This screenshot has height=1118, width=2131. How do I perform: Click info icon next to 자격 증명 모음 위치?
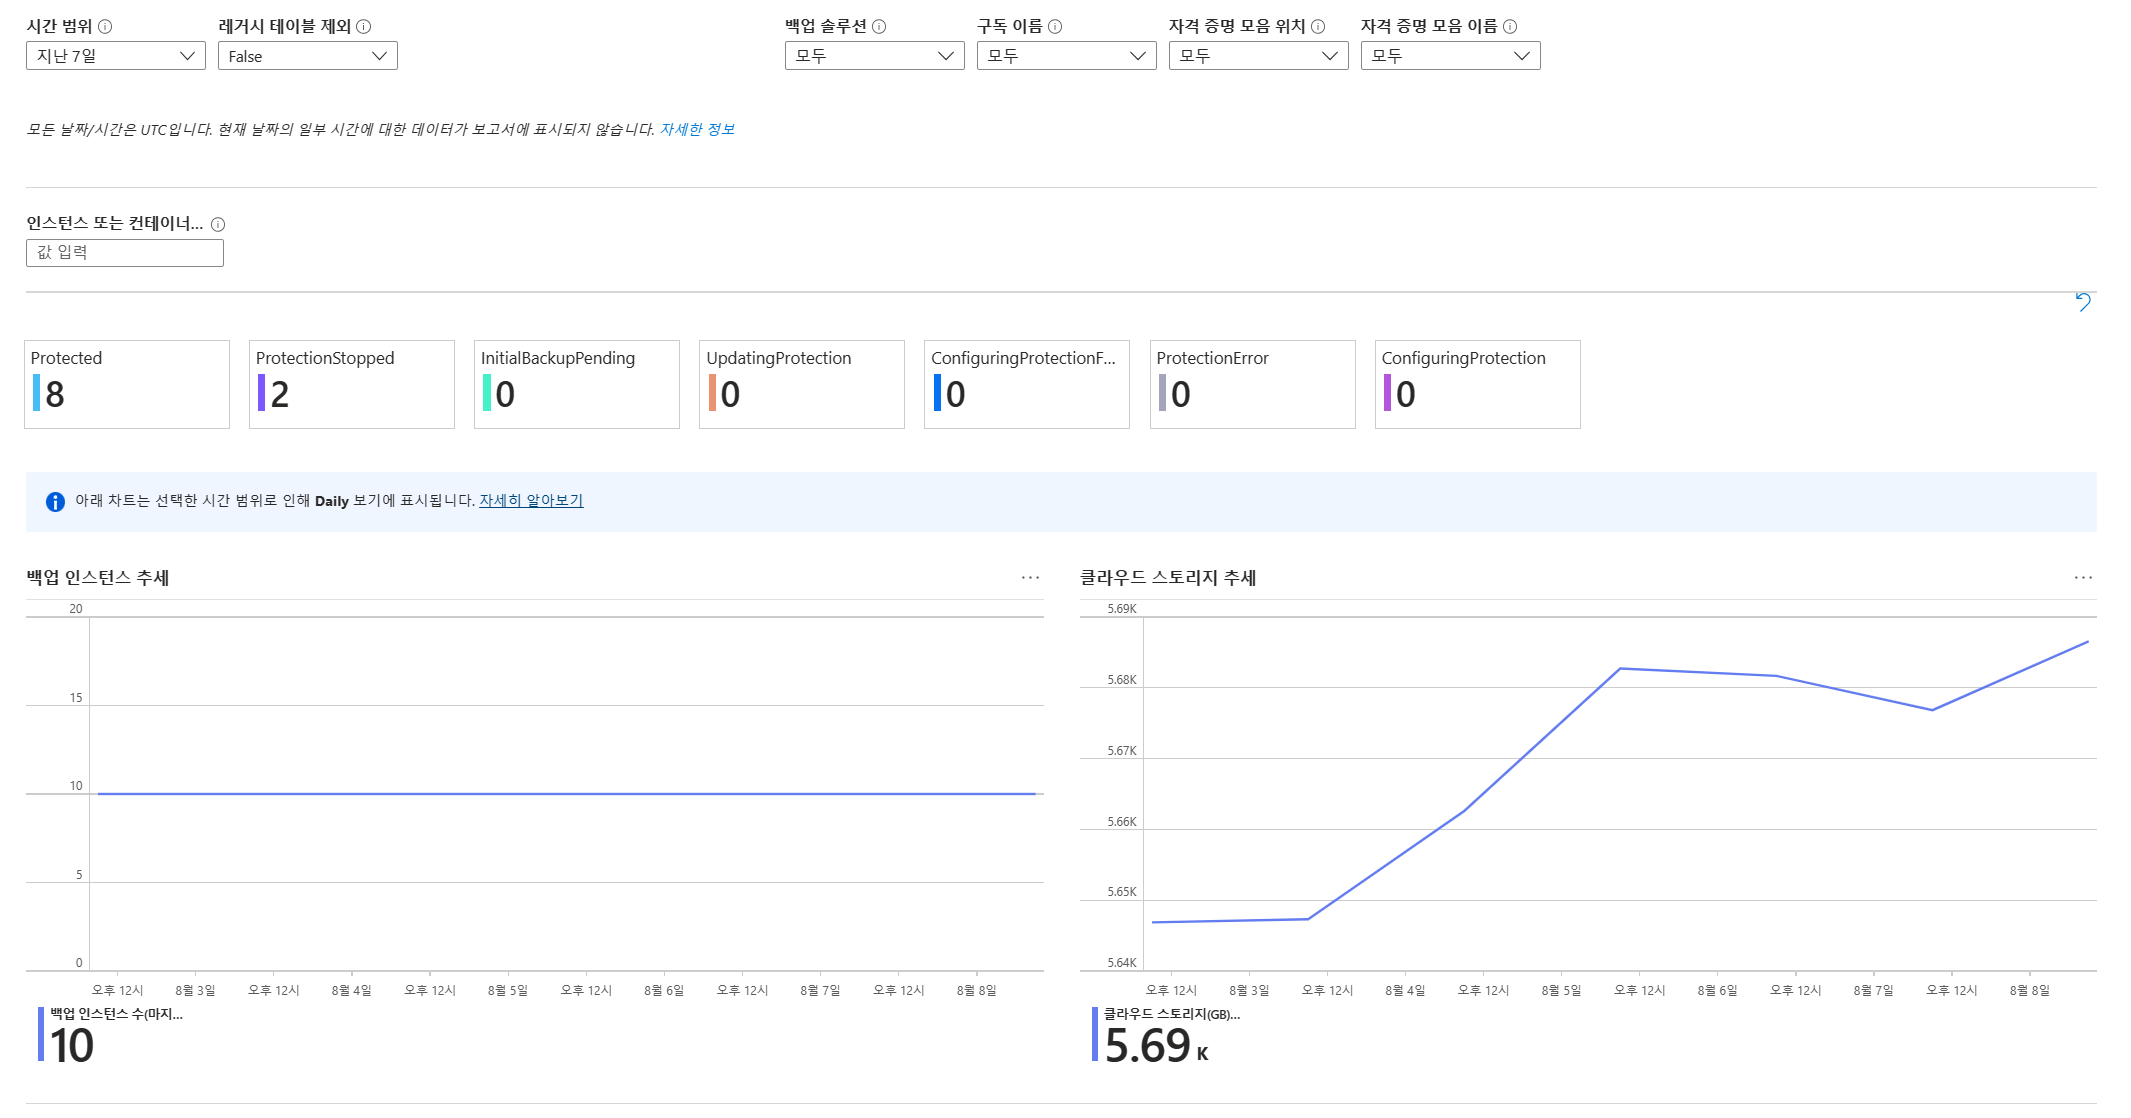(x=1318, y=27)
